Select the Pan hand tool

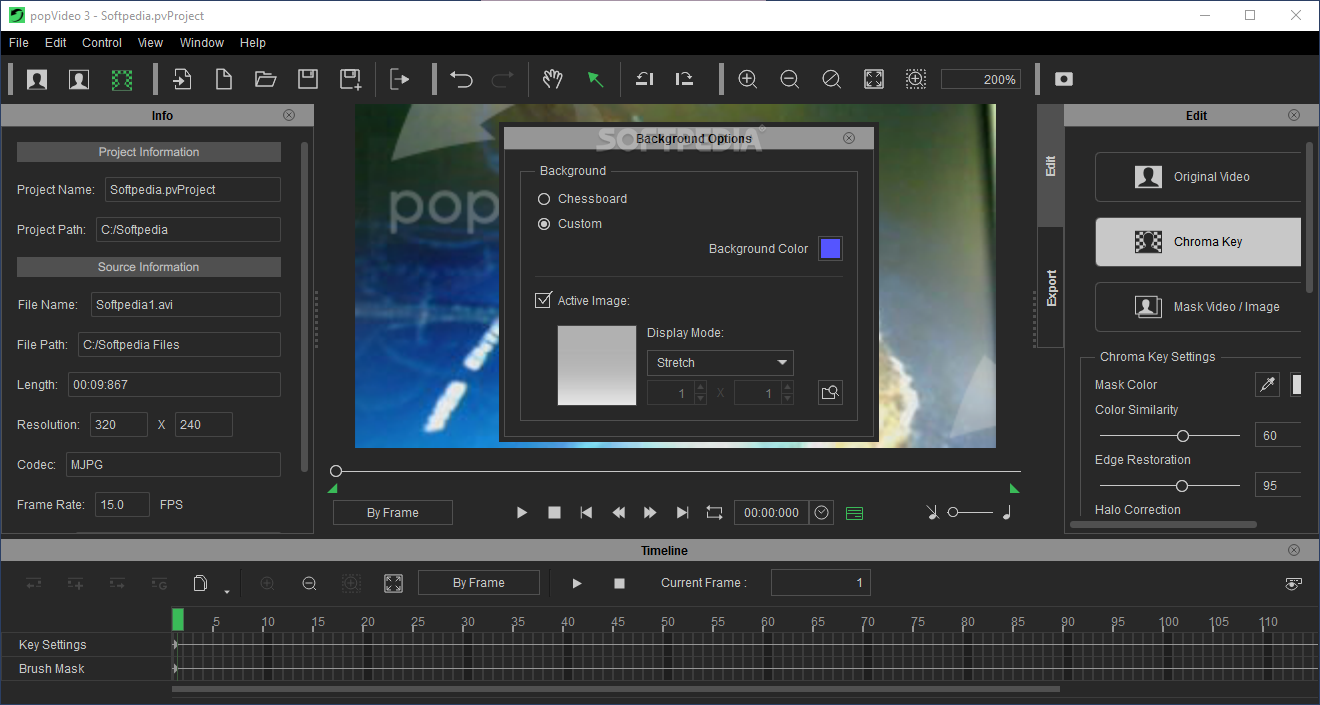553,79
